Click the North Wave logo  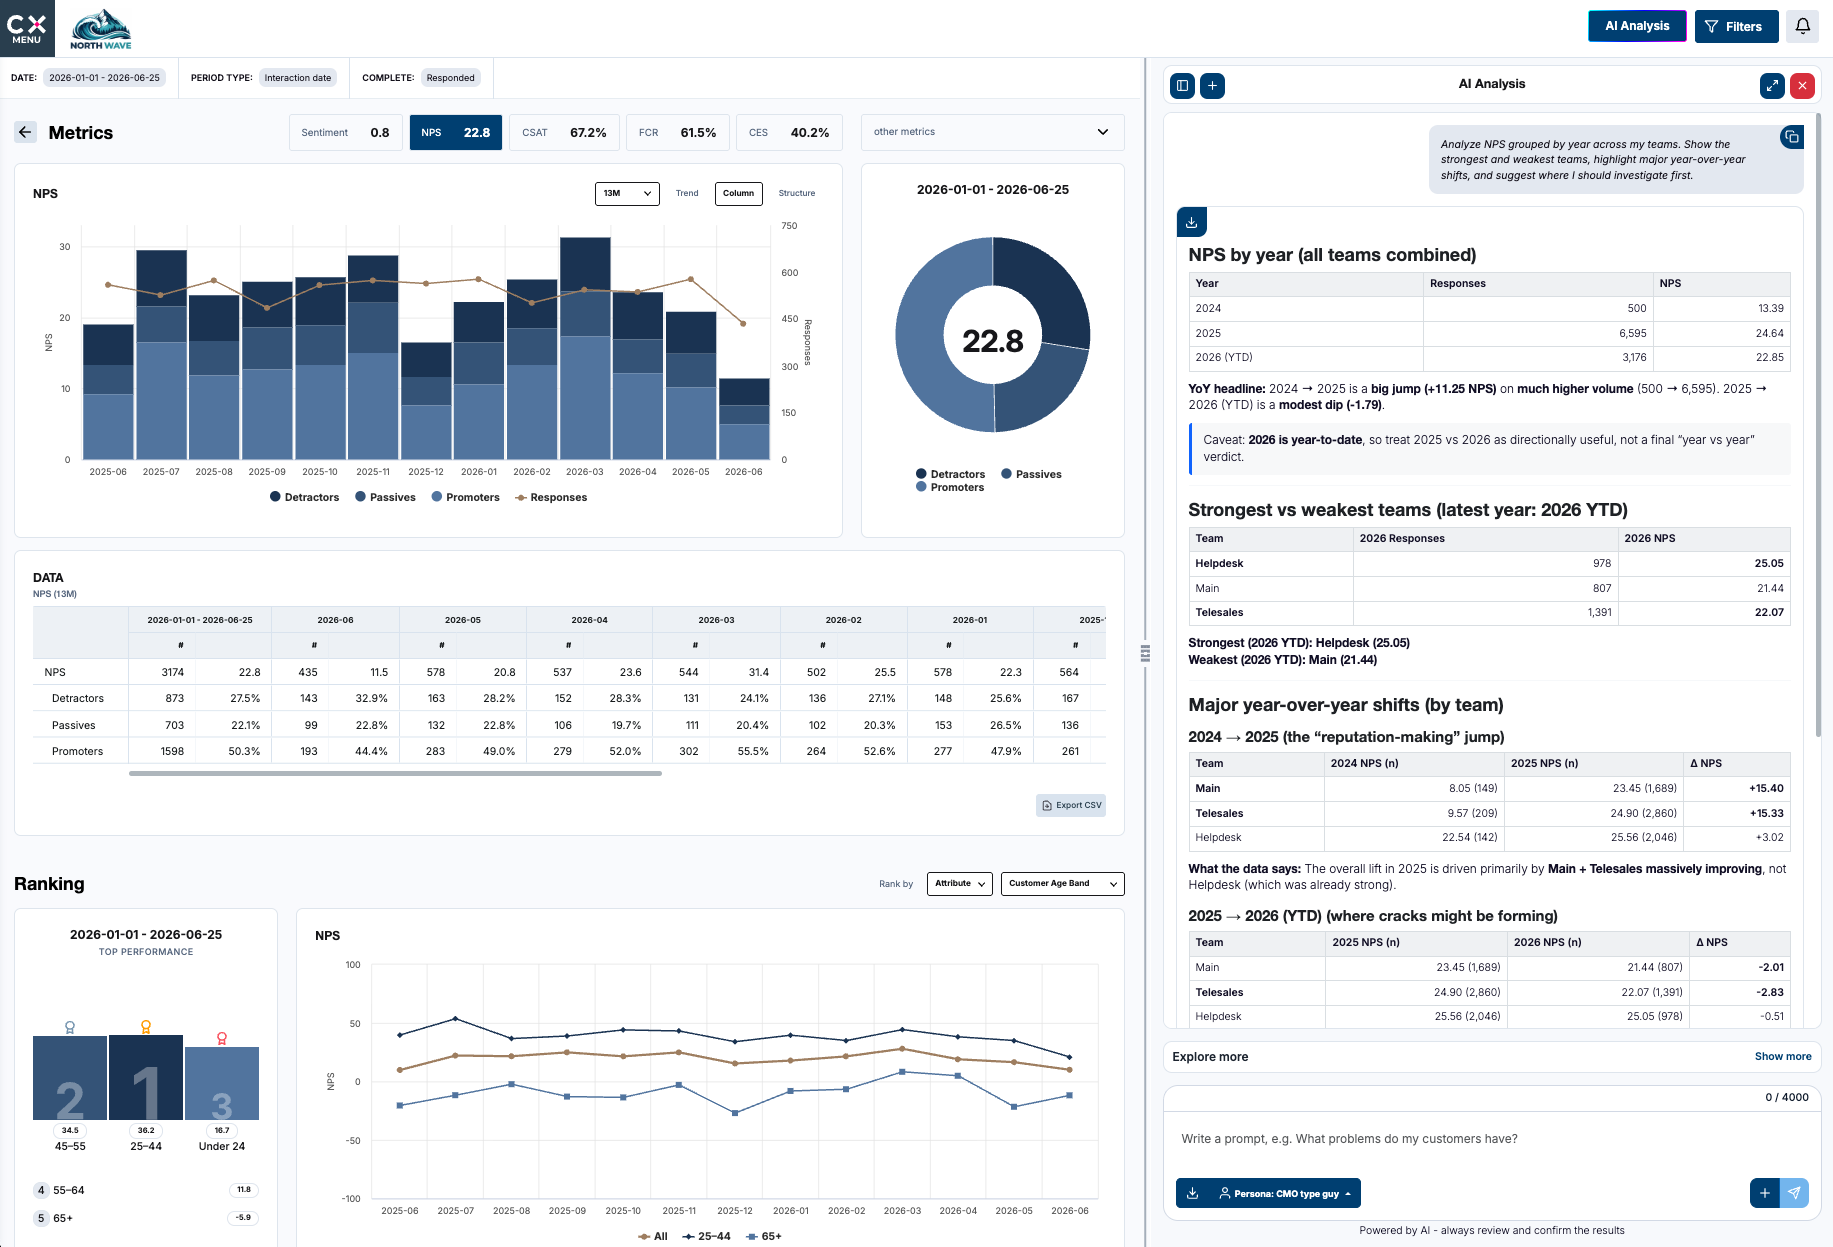[100, 29]
